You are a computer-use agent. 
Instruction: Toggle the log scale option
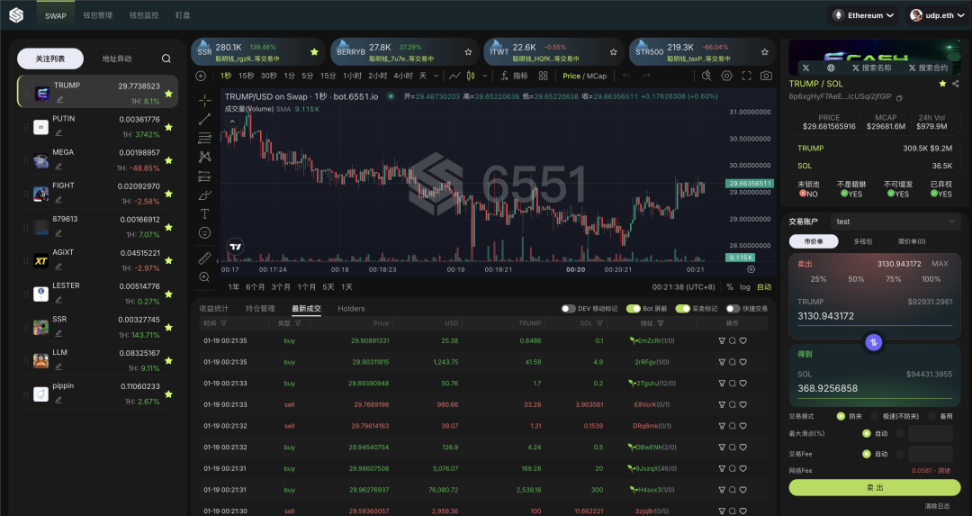tap(744, 287)
